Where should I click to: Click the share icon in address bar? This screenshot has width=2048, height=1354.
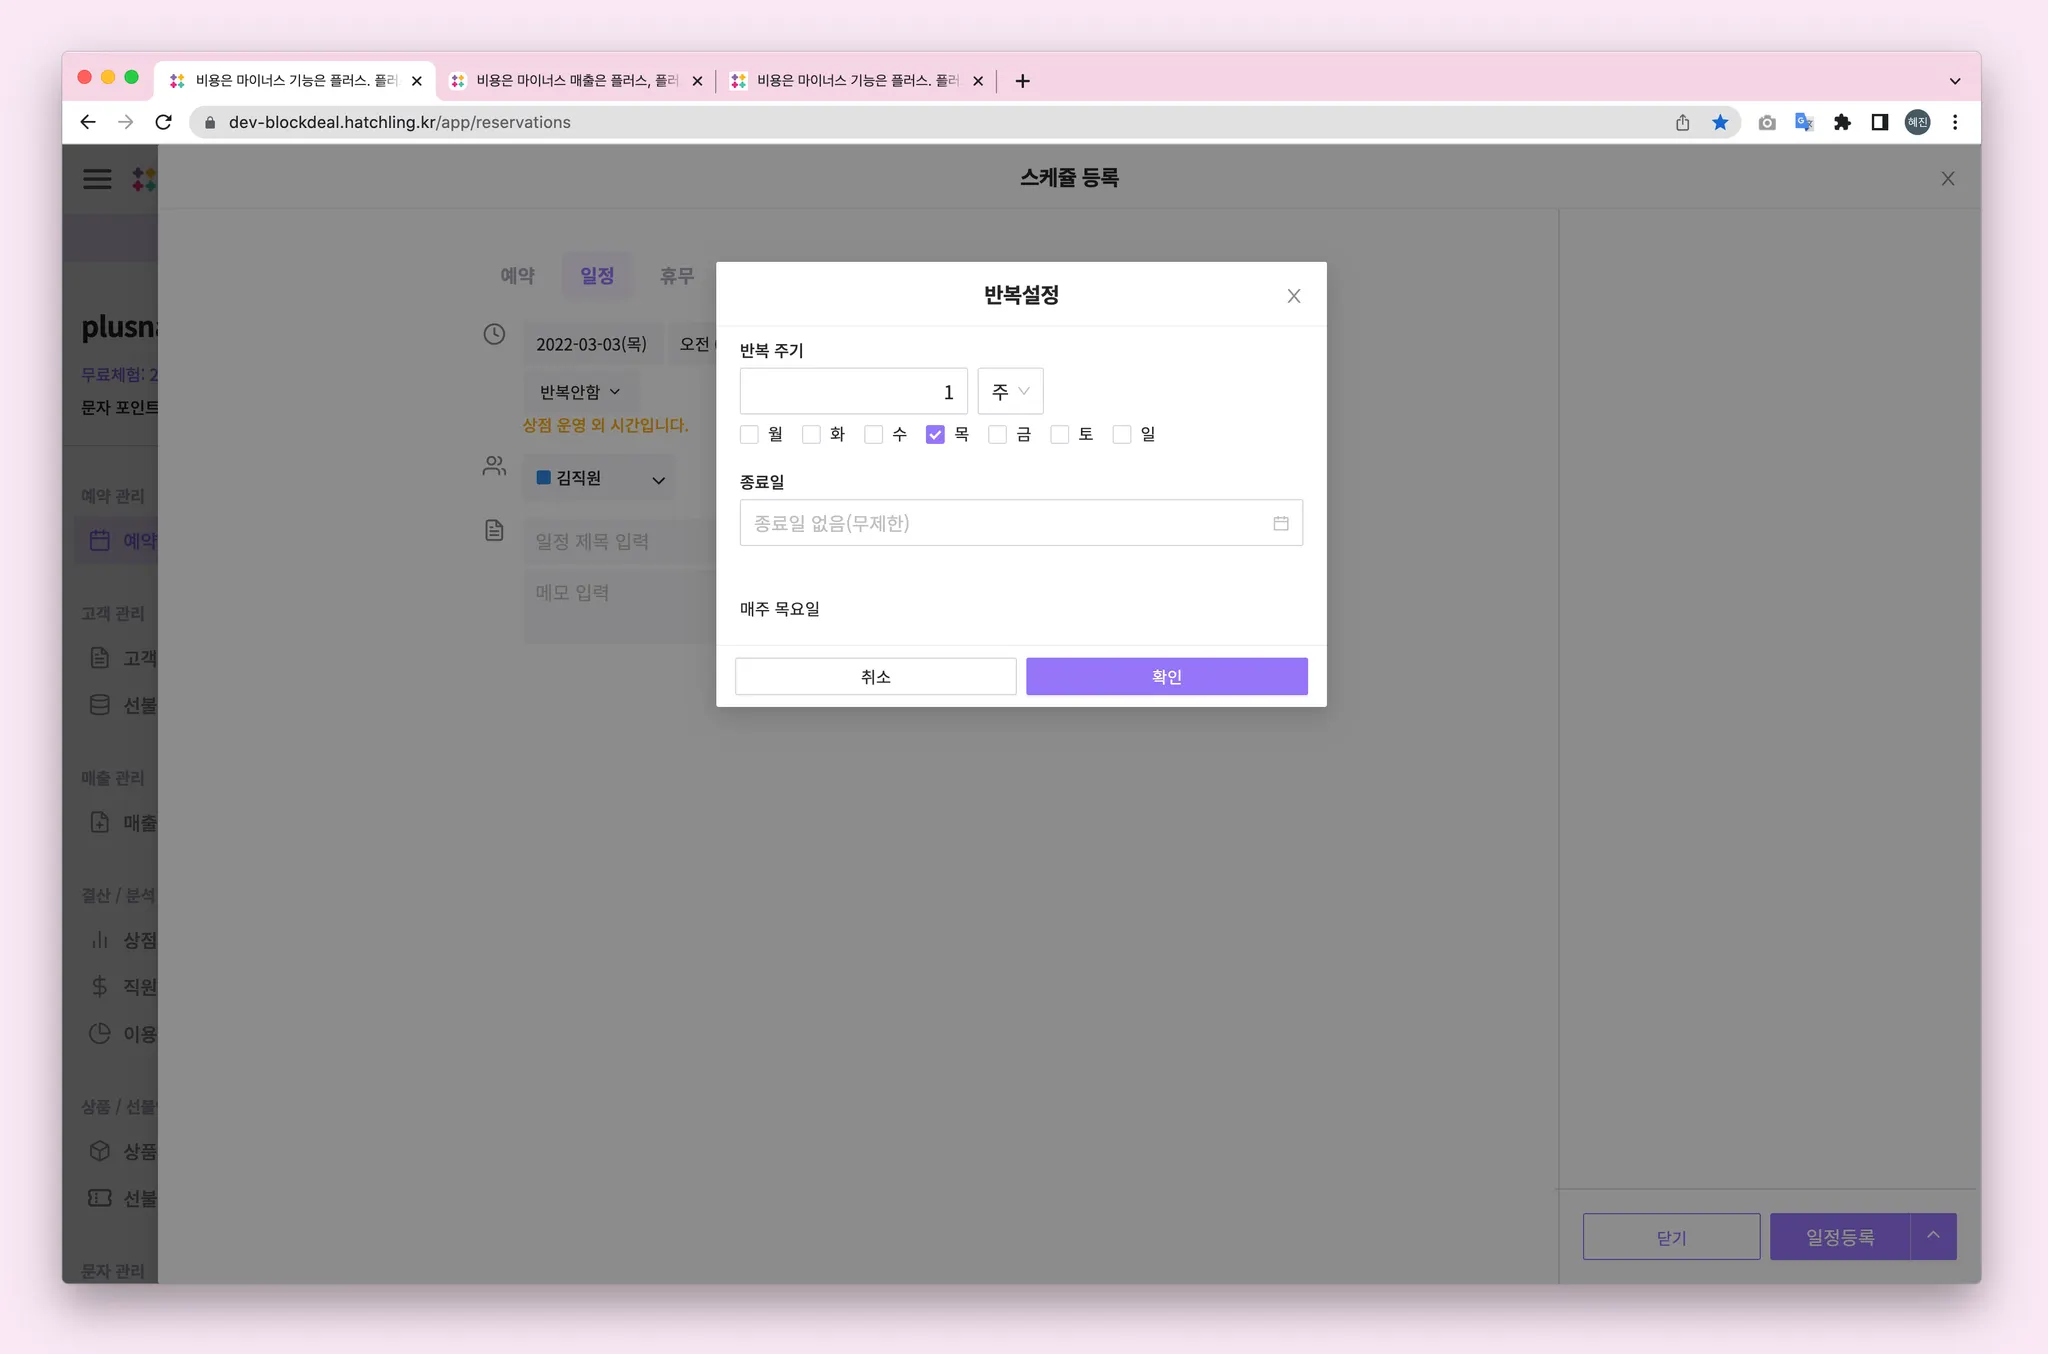pos(1682,122)
